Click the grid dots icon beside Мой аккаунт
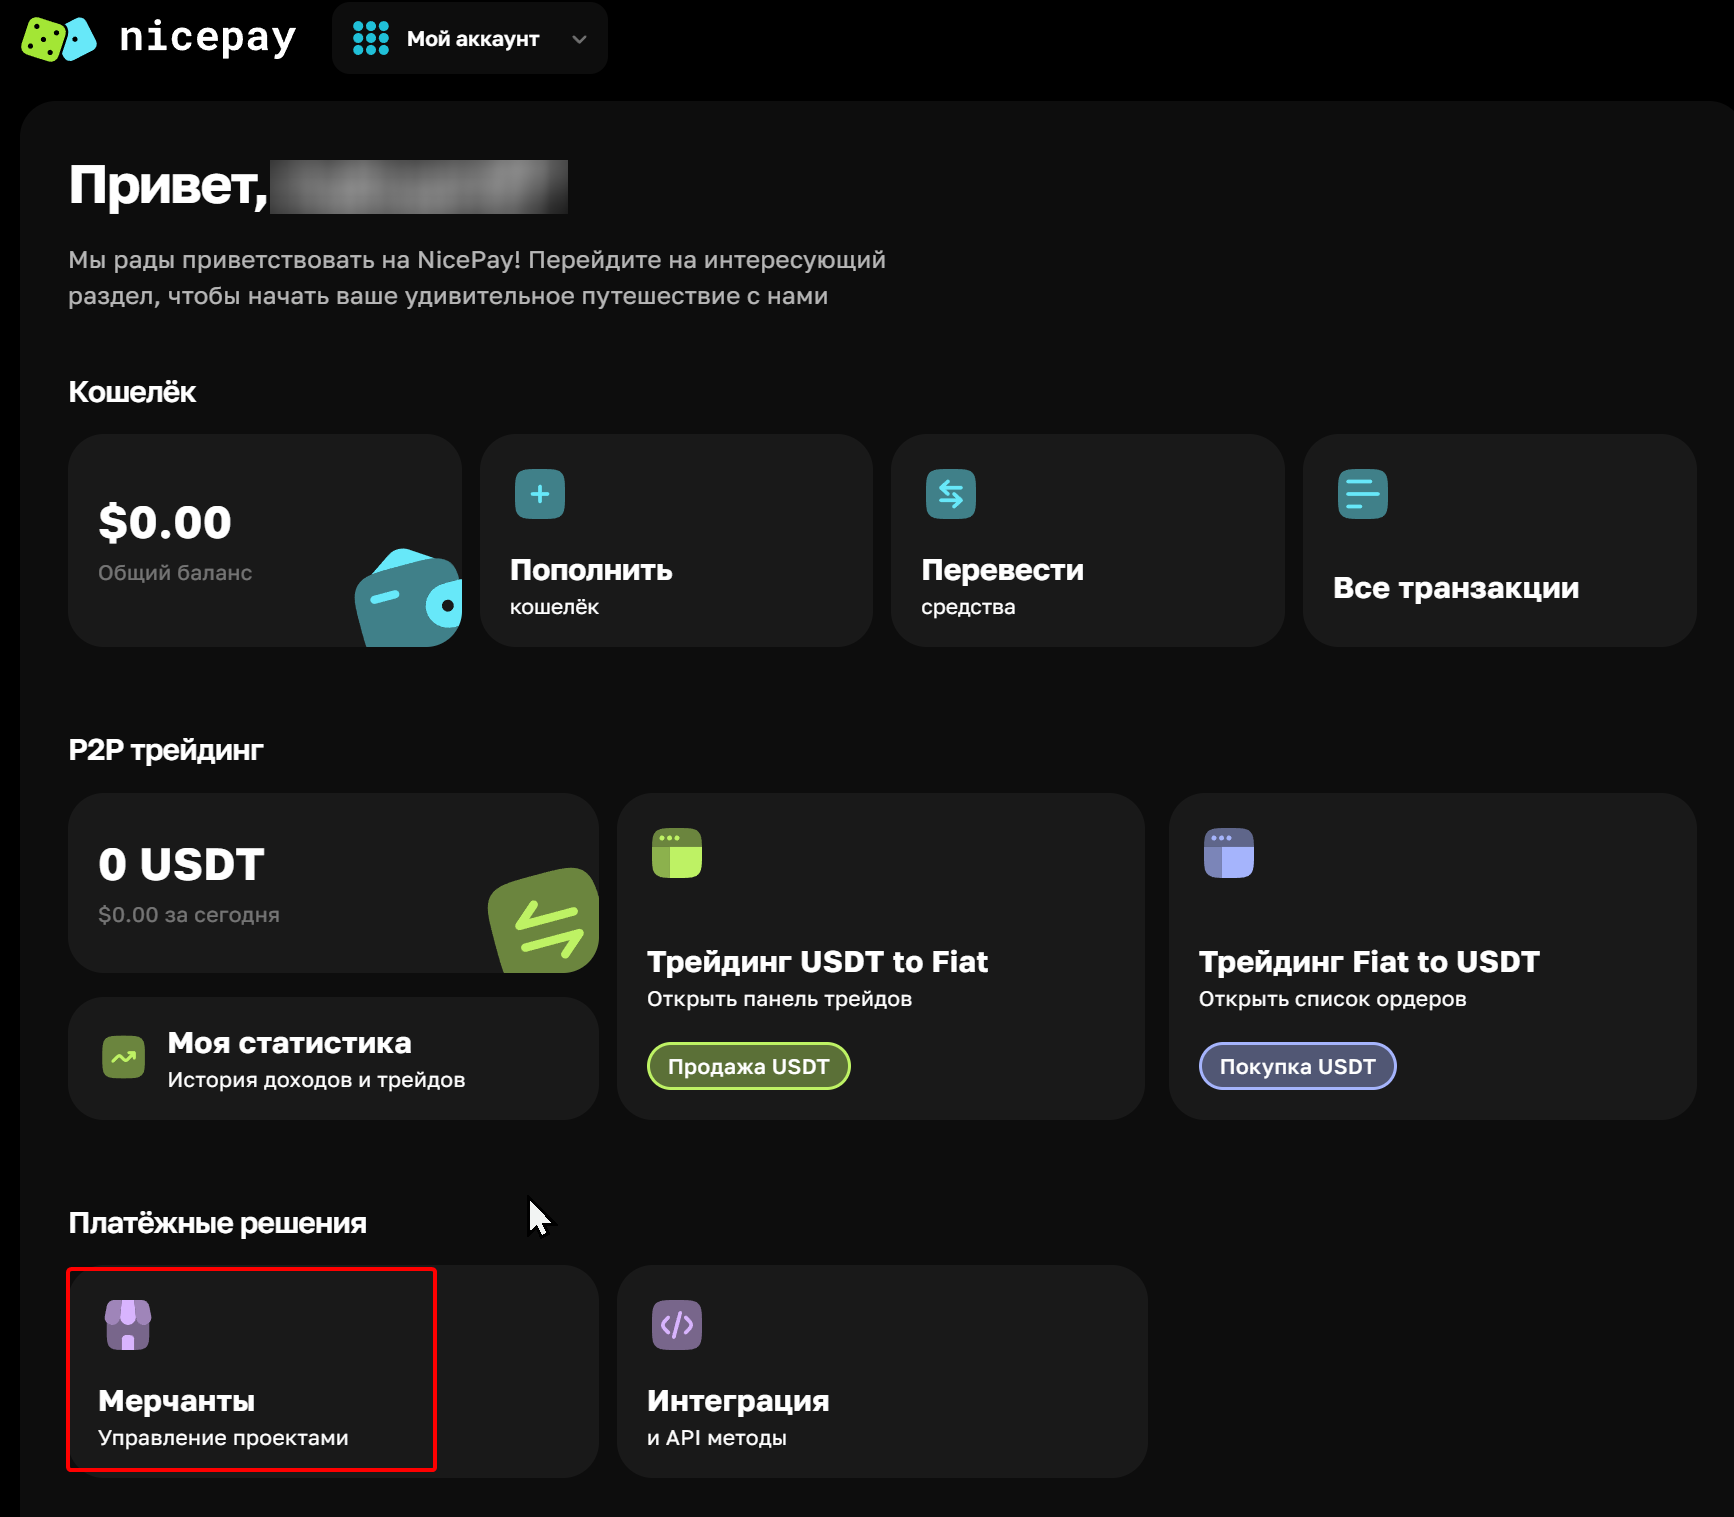This screenshot has height=1517, width=1734. point(371,39)
